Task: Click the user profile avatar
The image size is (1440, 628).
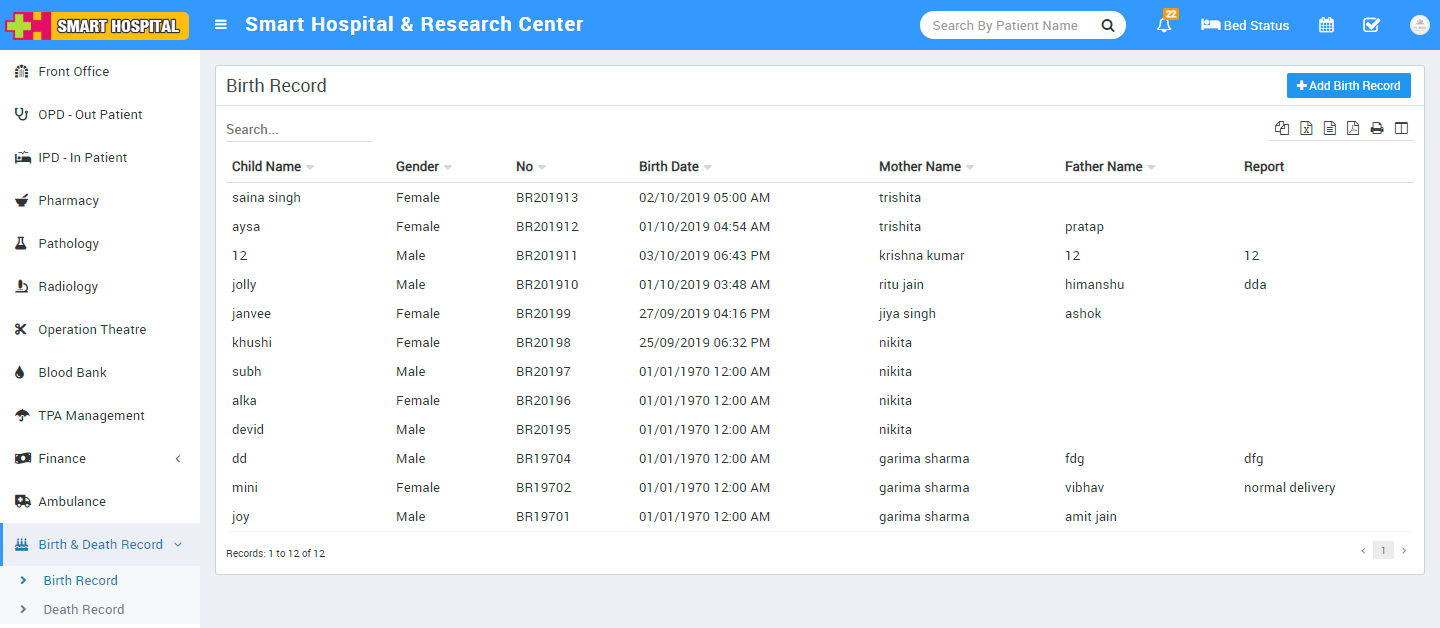Action: (x=1419, y=25)
